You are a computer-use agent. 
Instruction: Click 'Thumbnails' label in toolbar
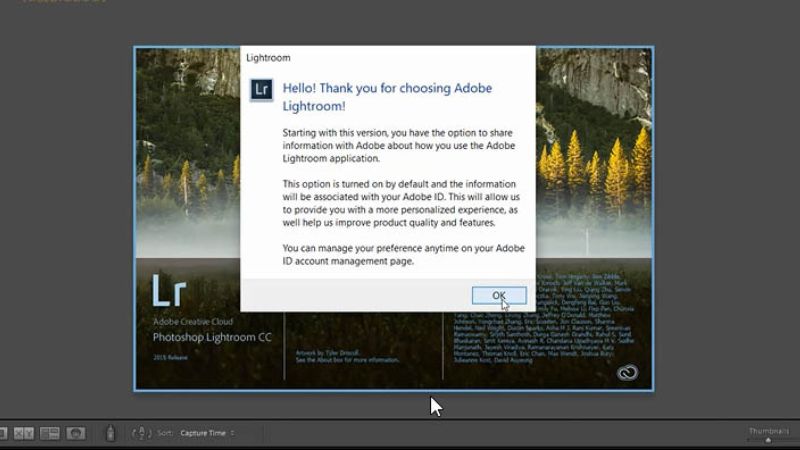point(768,431)
